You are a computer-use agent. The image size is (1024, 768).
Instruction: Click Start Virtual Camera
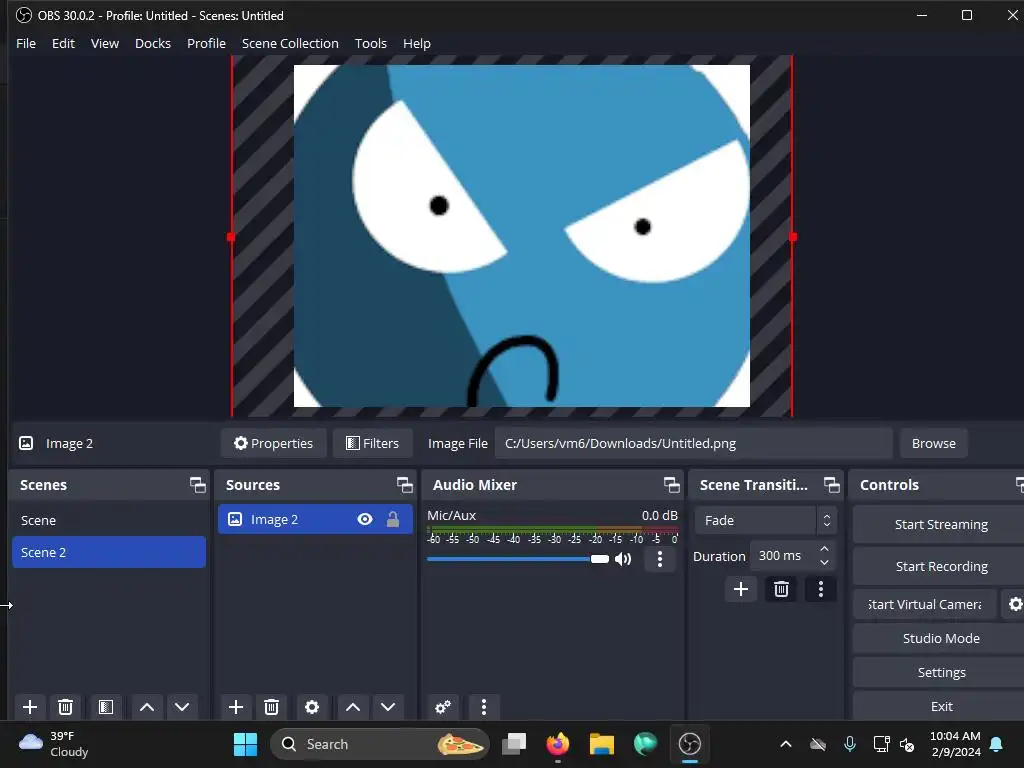925,604
